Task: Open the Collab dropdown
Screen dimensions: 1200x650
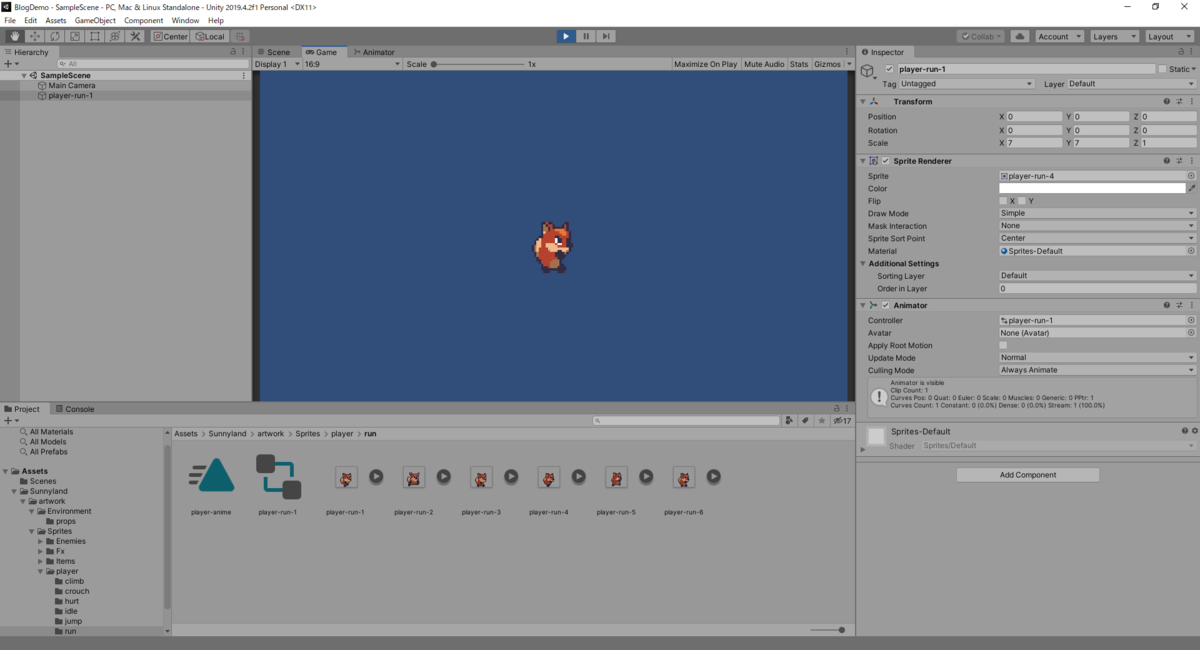Action: [x=981, y=36]
